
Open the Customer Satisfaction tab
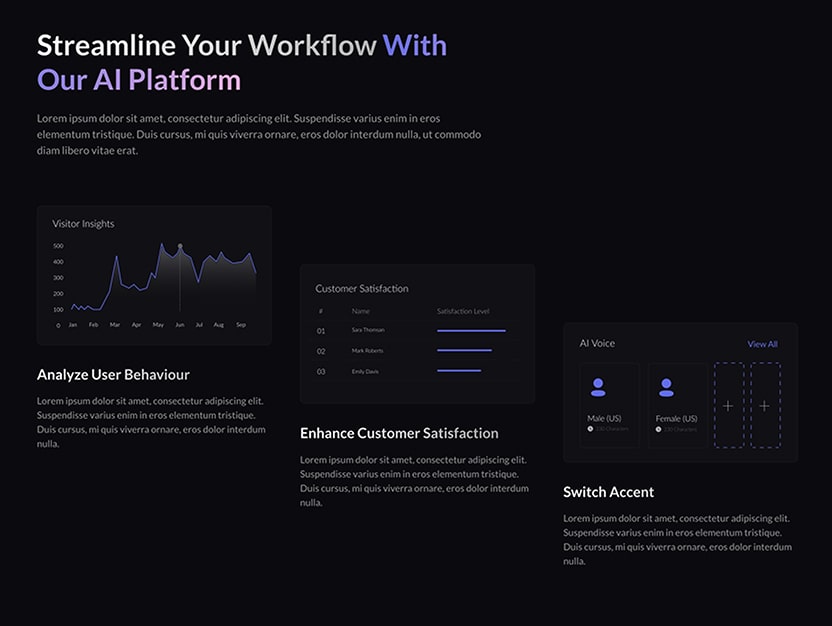[x=362, y=288]
